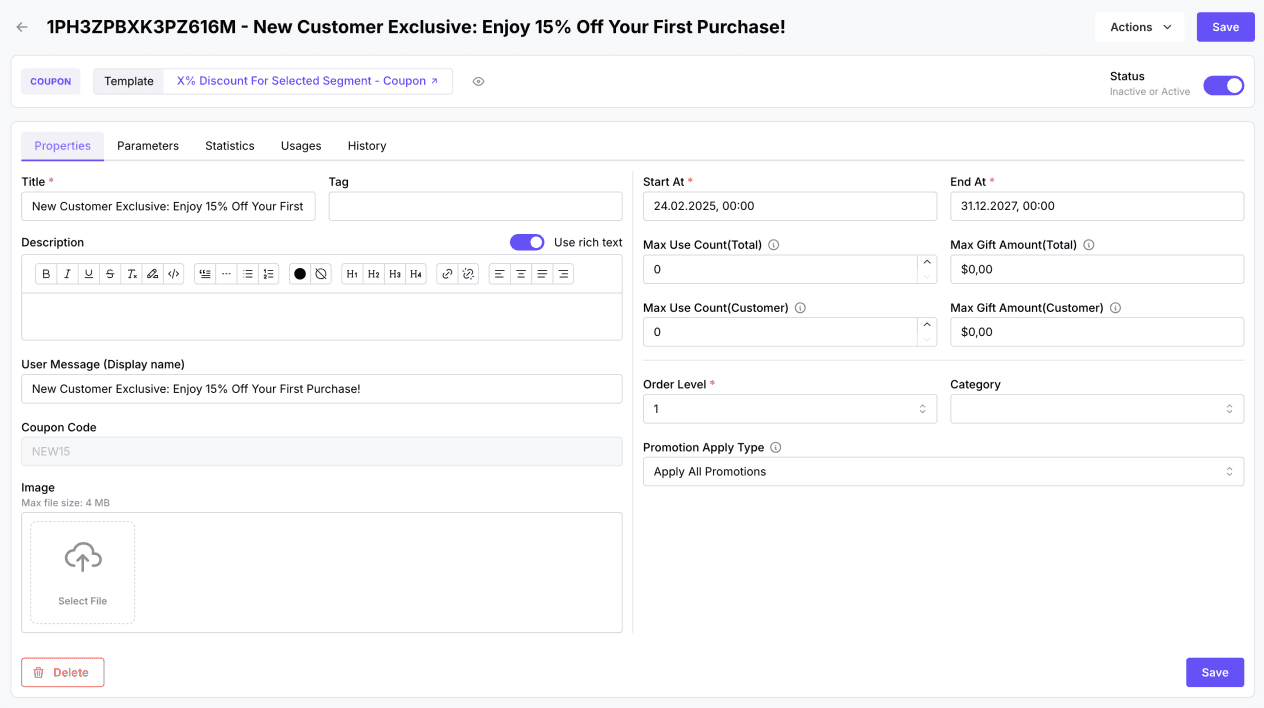
Task: Insert a blockquote
Action: click(x=205, y=274)
